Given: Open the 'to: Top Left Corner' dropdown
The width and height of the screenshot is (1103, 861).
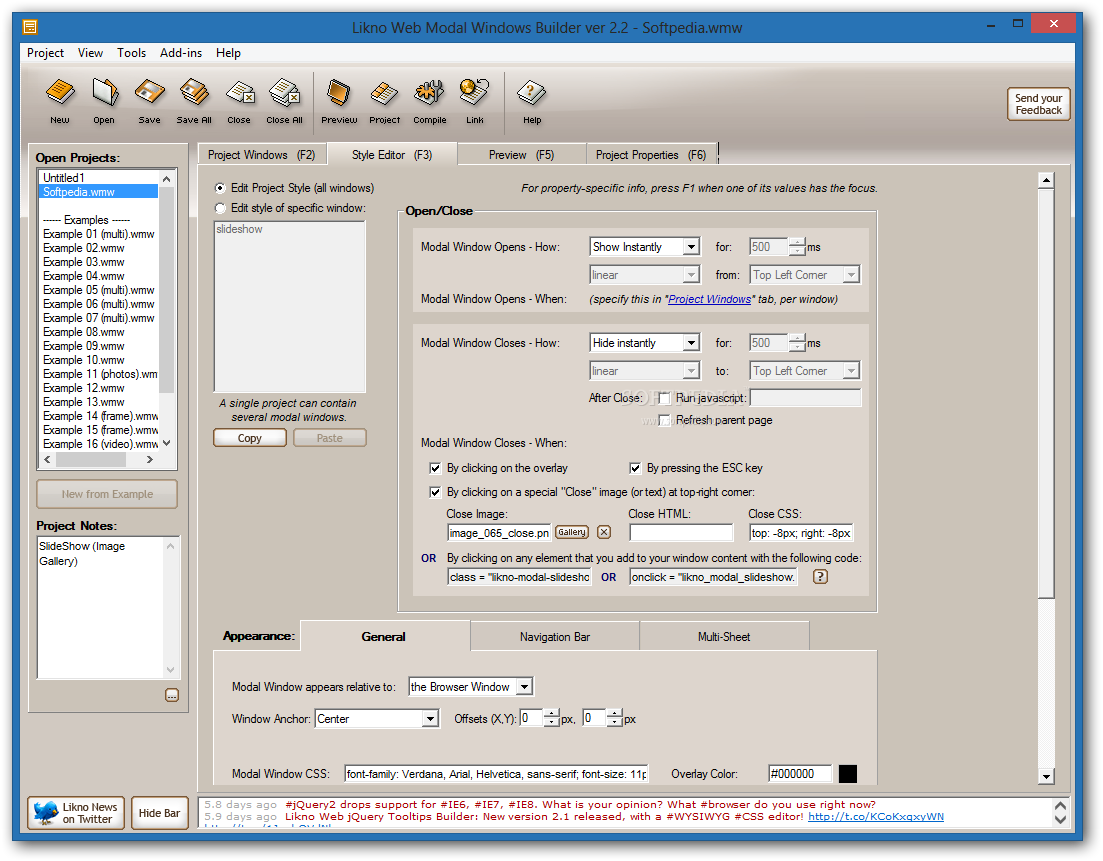Looking at the screenshot, I should pos(851,371).
